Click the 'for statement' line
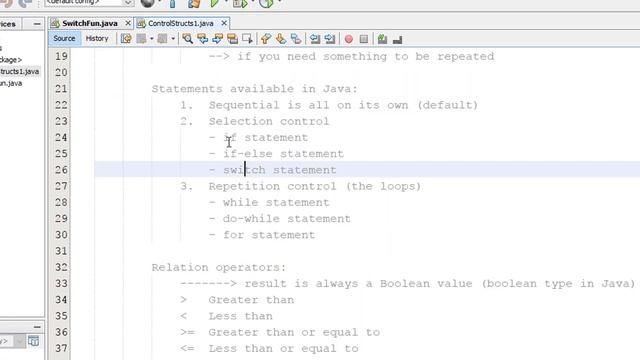 pos(269,235)
